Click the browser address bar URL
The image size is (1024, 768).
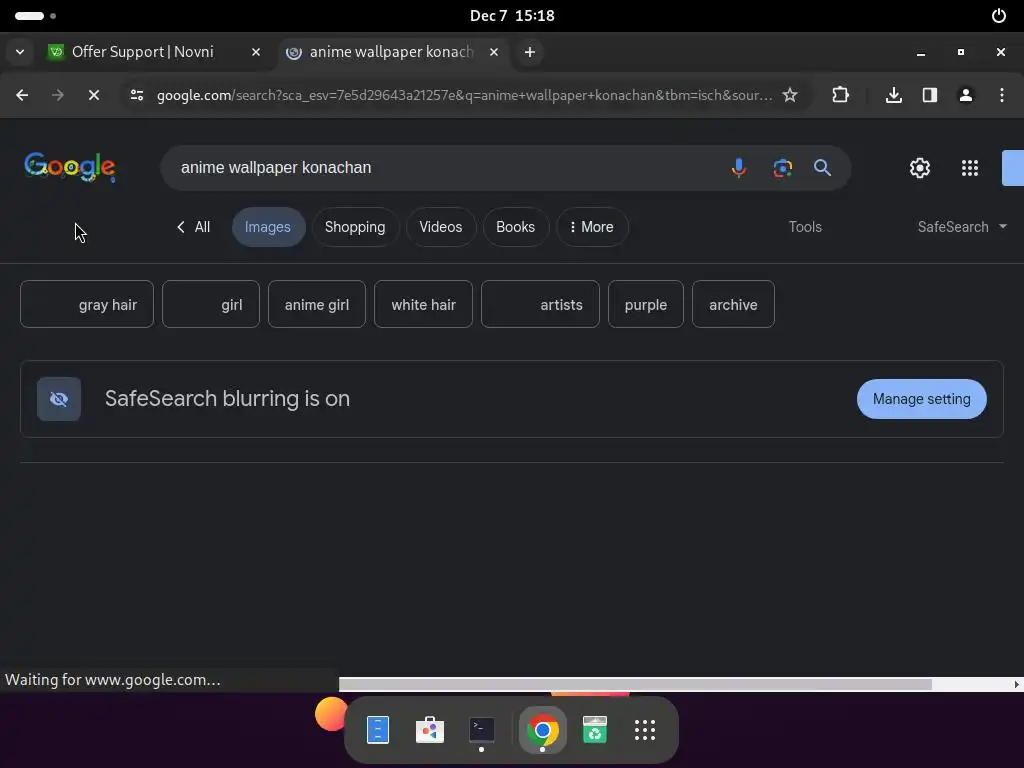pos(464,95)
